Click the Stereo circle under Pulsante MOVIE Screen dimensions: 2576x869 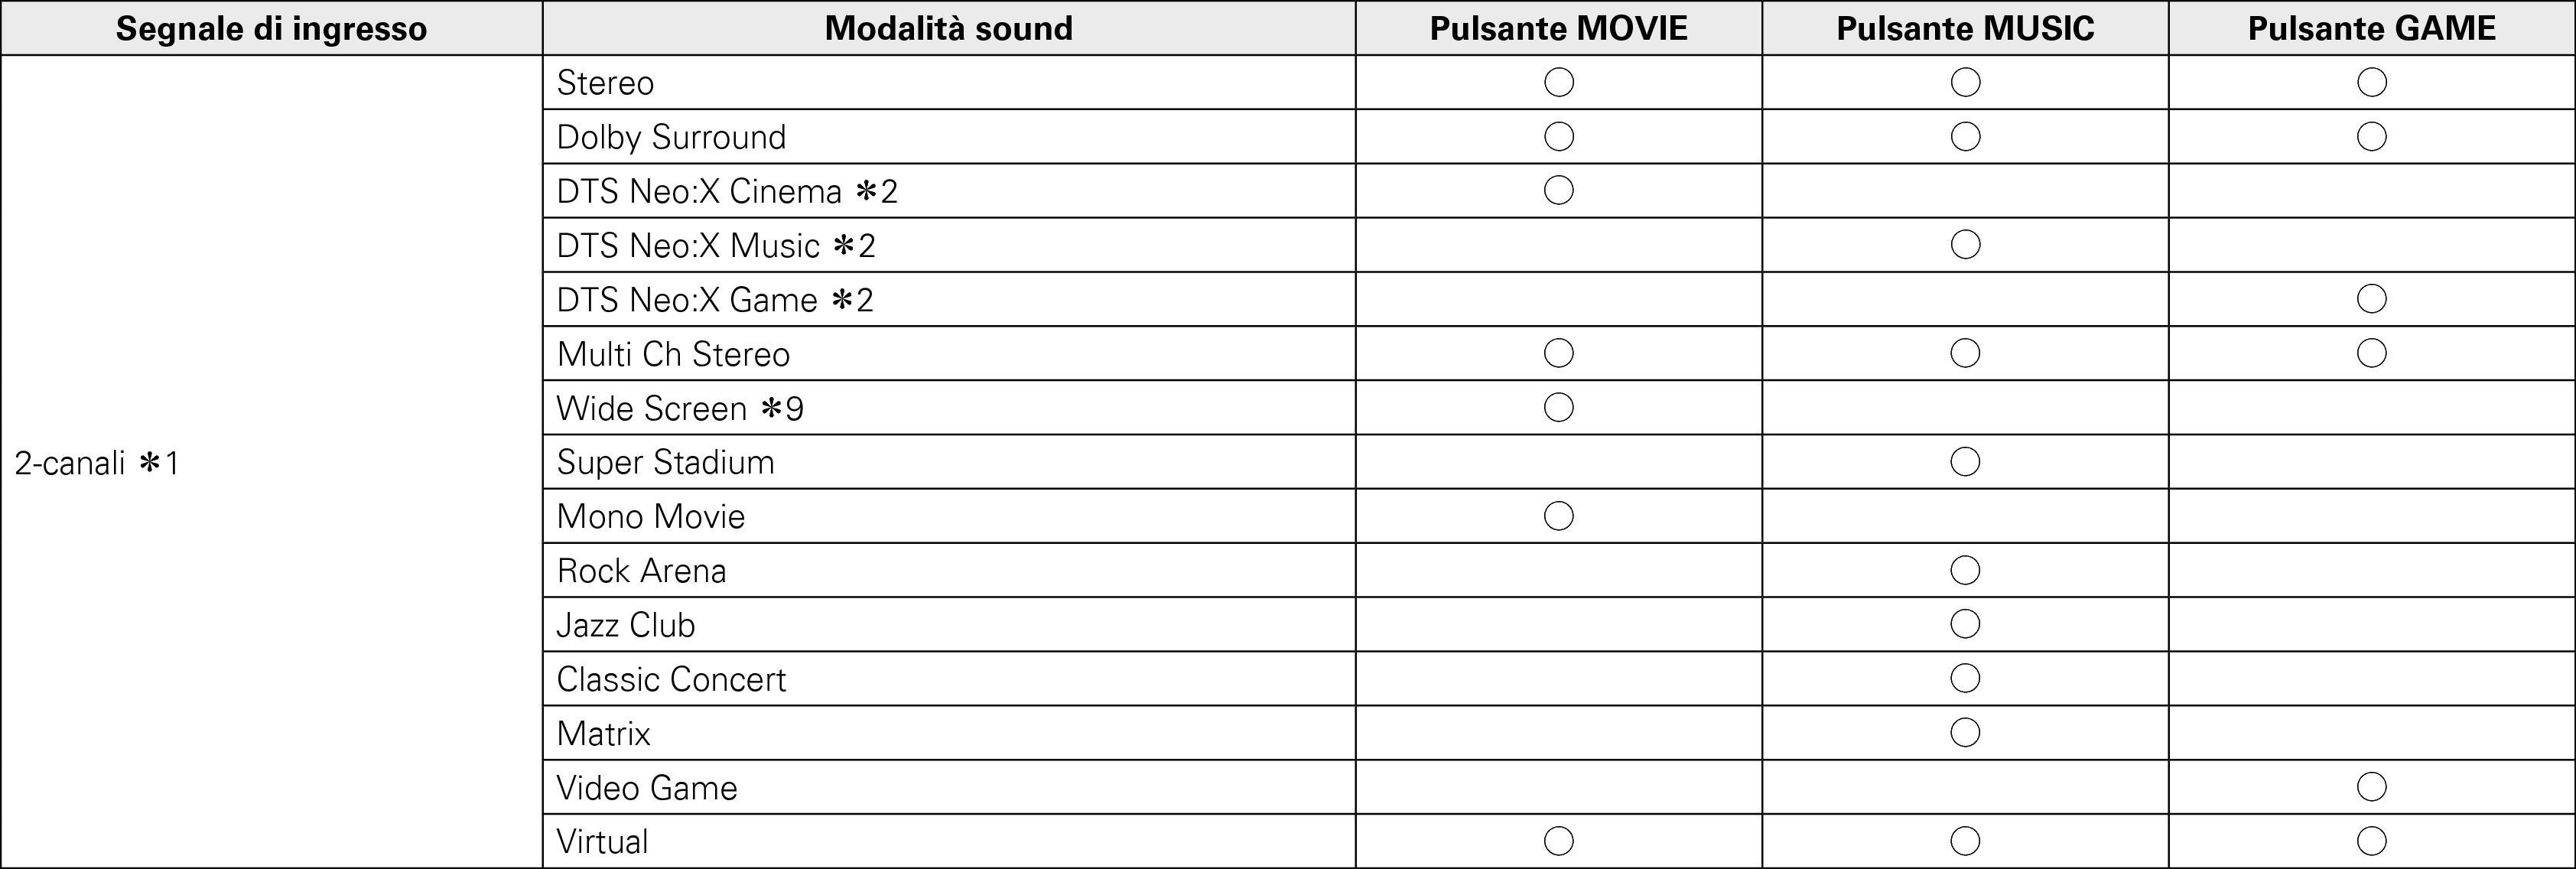pyautogui.click(x=1558, y=82)
